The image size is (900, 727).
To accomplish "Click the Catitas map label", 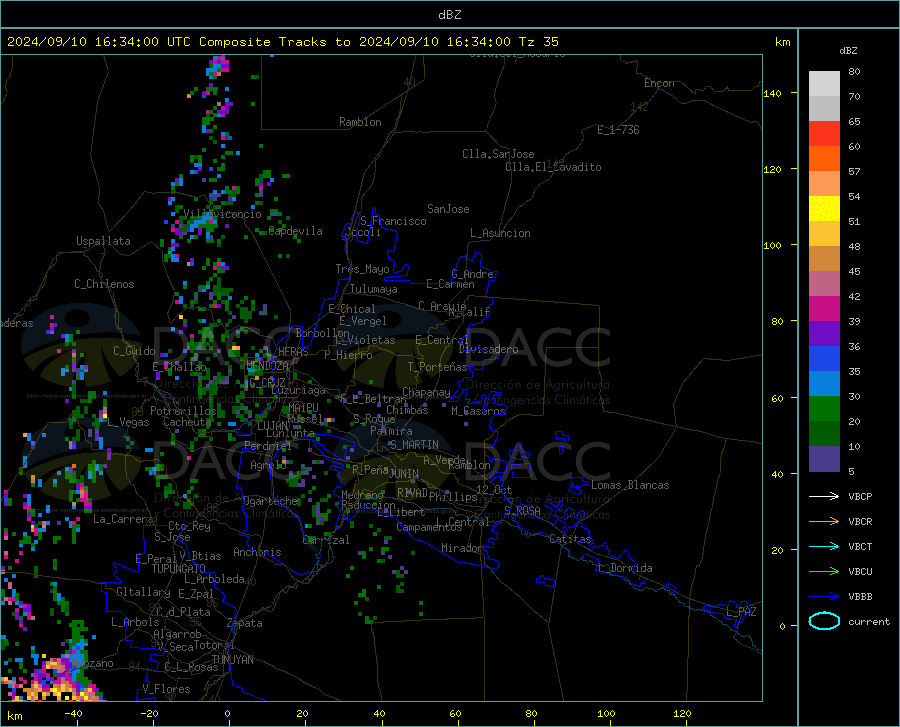I will tap(571, 539).
